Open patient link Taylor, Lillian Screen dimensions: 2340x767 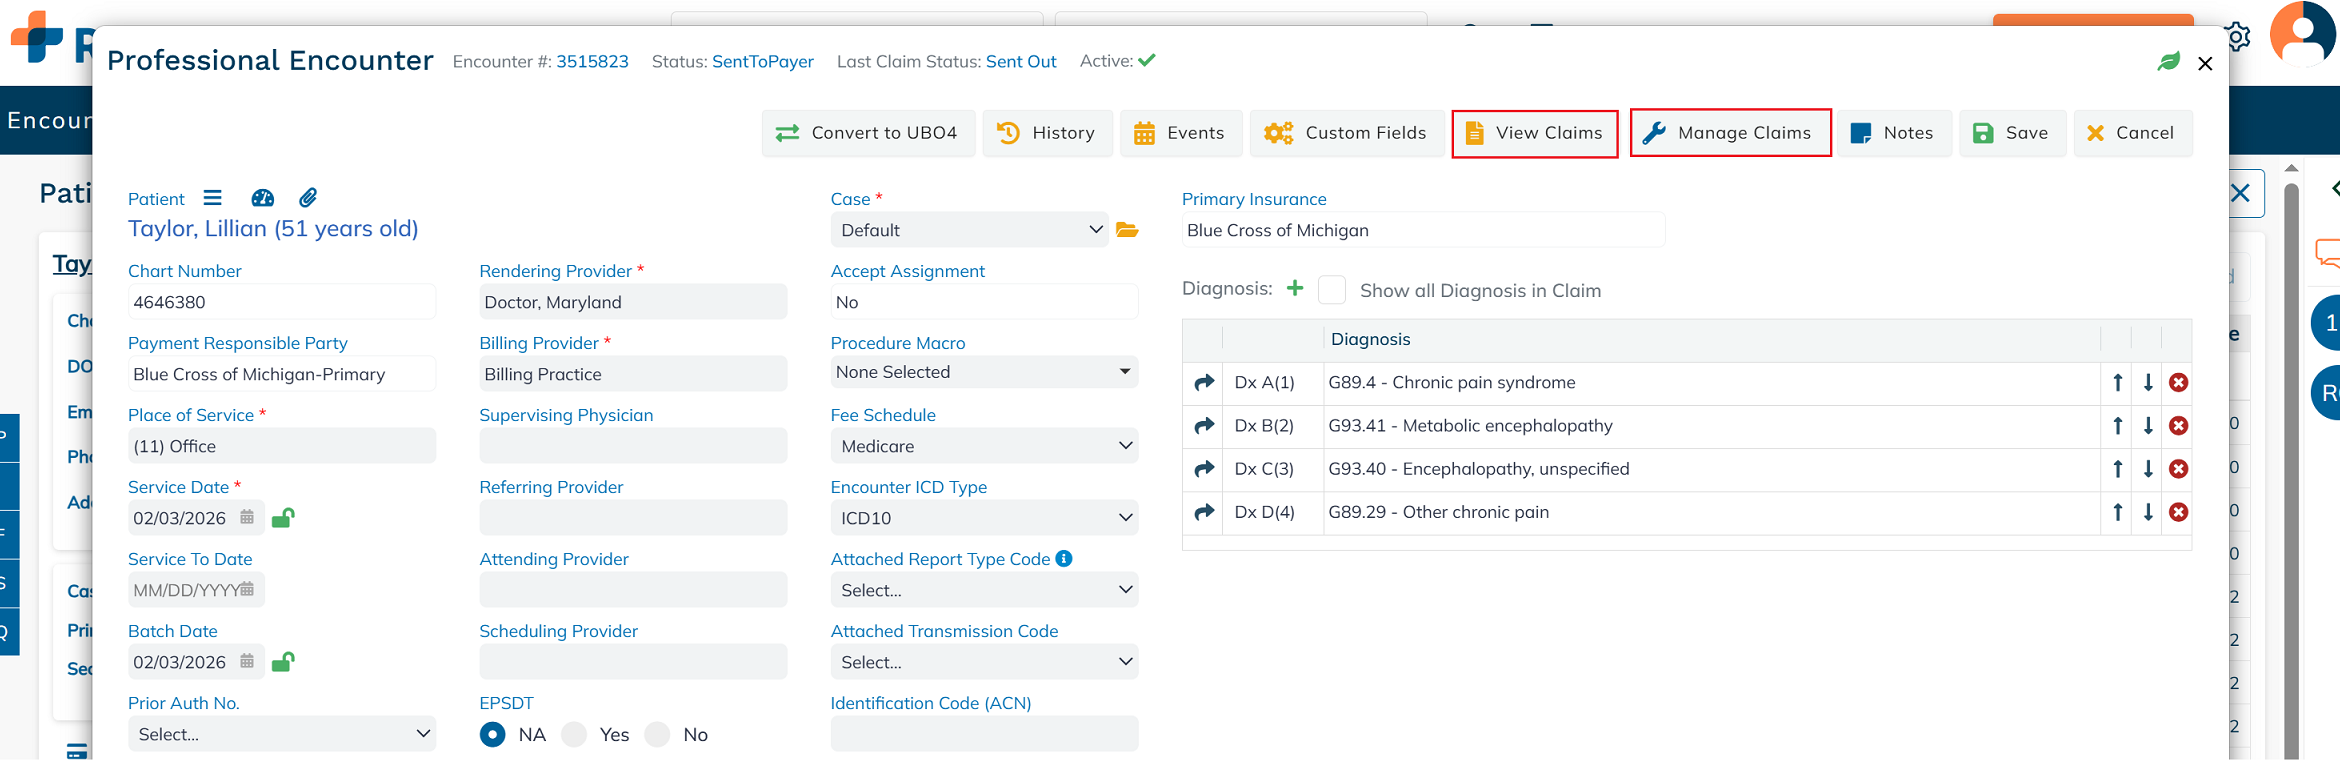(273, 229)
